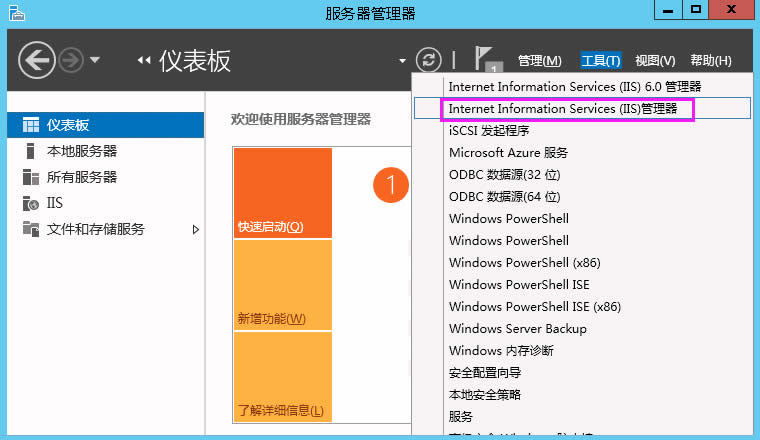Click the 仪表板 grid icon in sidebar

31,125
